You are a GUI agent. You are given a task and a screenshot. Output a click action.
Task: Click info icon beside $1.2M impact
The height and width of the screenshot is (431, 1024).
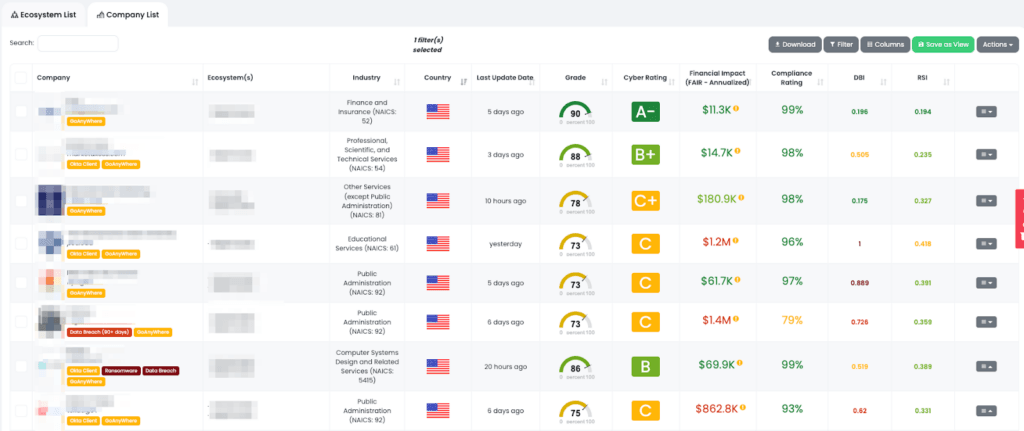coord(734,241)
